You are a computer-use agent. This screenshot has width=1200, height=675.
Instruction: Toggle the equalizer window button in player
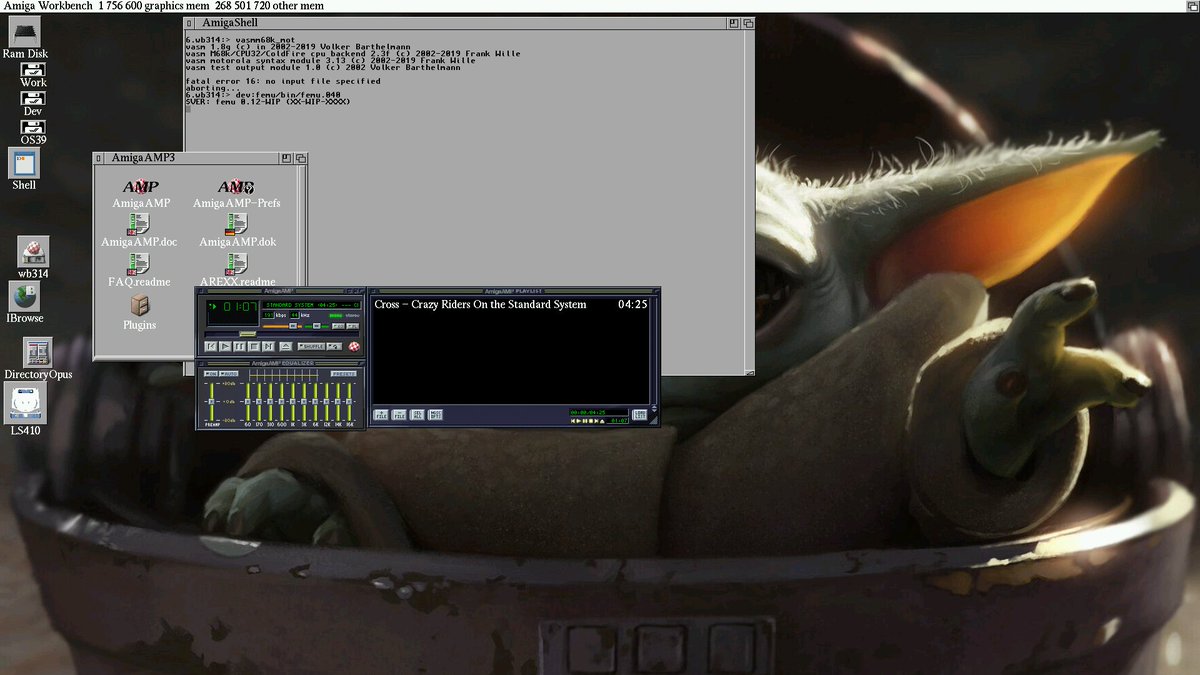(x=338, y=326)
